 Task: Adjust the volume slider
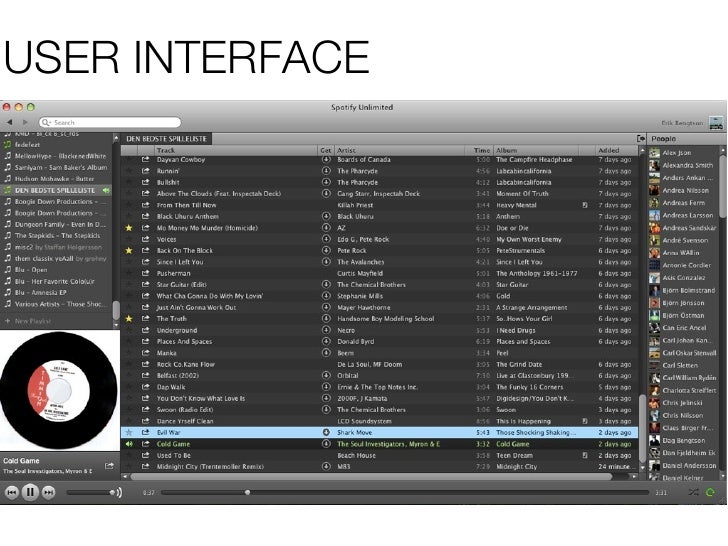pos(91,492)
